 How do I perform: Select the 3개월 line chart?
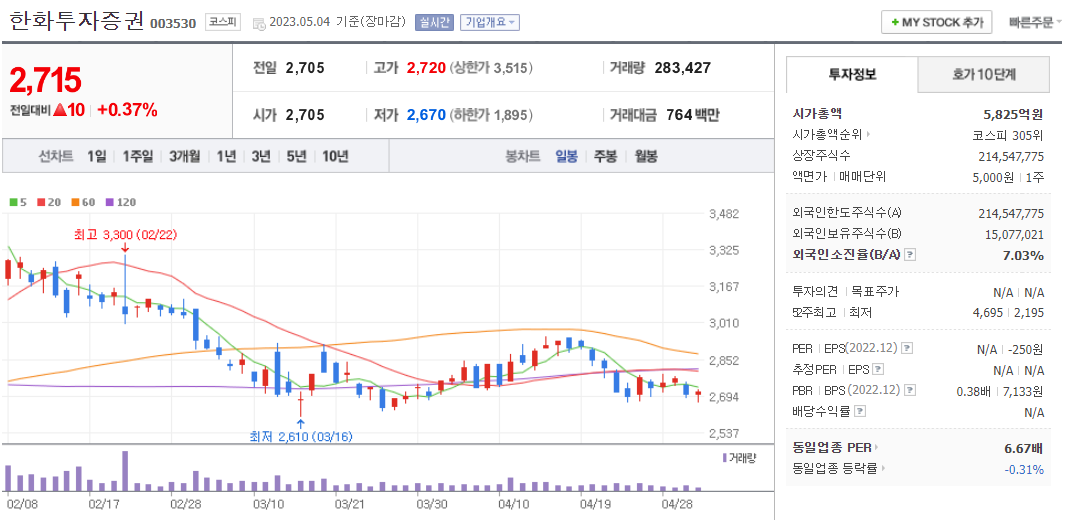185,156
